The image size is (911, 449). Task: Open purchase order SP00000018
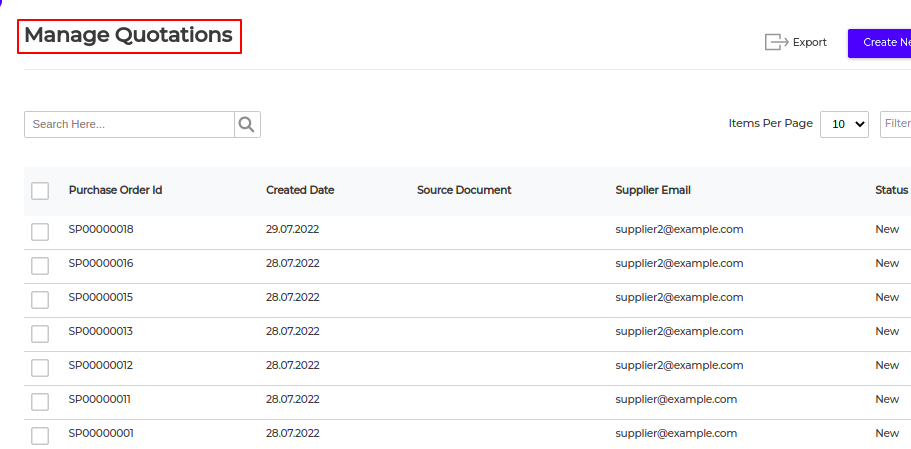pyautogui.click(x=101, y=229)
